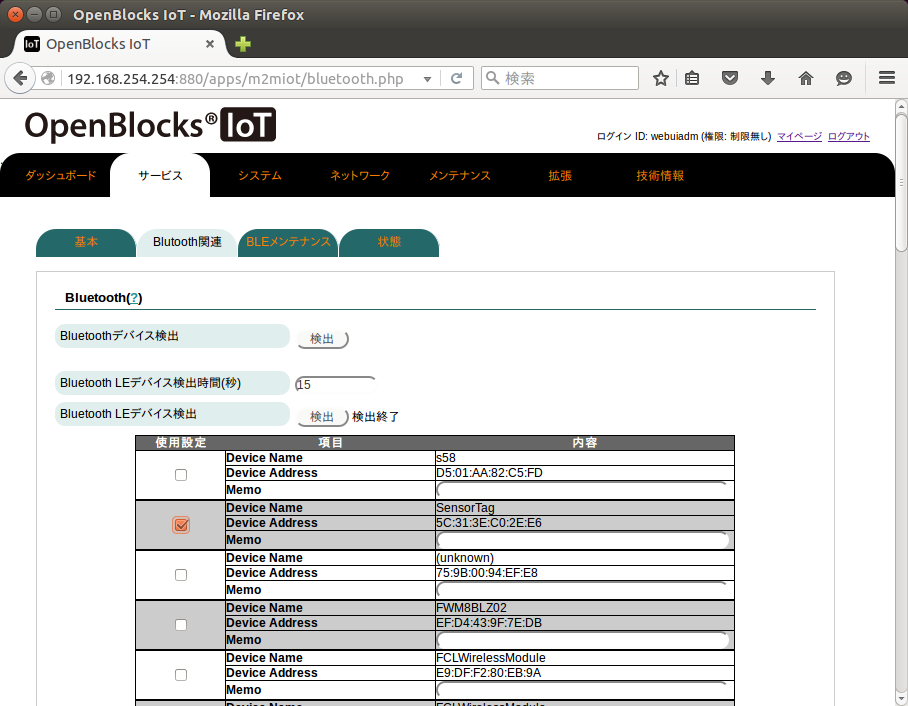Enable the (unknown) device checkbox
Screen dimensions: 908x706
[x=181, y=575]
